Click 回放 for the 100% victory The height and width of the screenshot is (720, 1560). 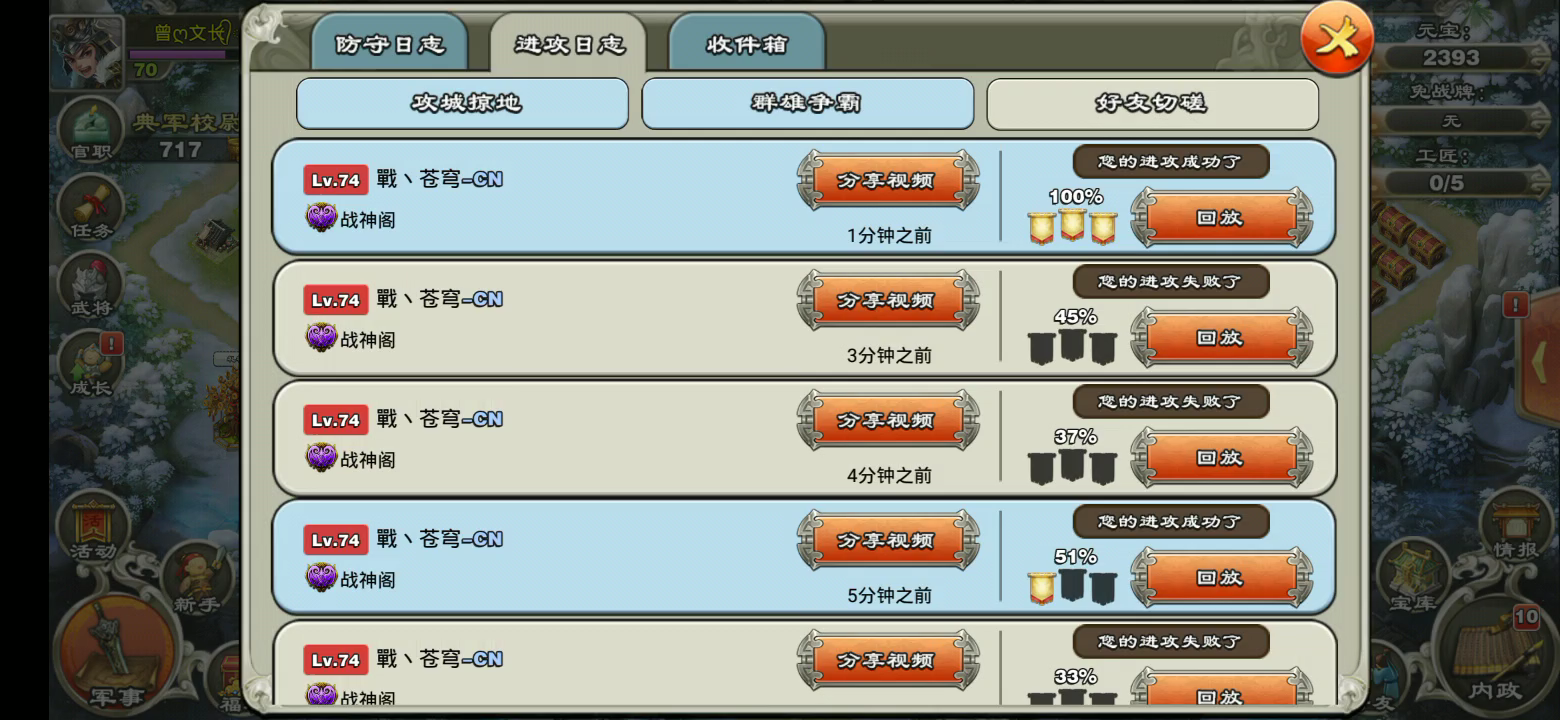(x=1221, y=217)
